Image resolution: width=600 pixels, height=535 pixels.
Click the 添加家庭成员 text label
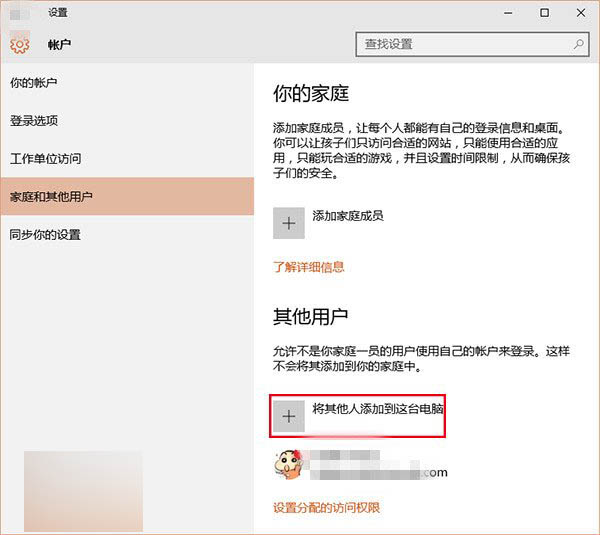(x=348, y=216)
